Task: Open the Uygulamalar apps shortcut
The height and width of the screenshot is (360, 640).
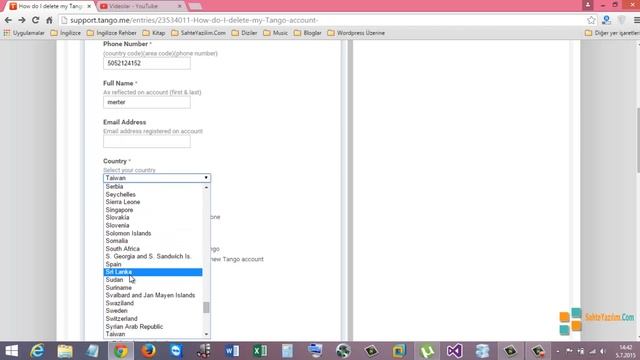Action: pyautogui.click(x=24, y=33)
